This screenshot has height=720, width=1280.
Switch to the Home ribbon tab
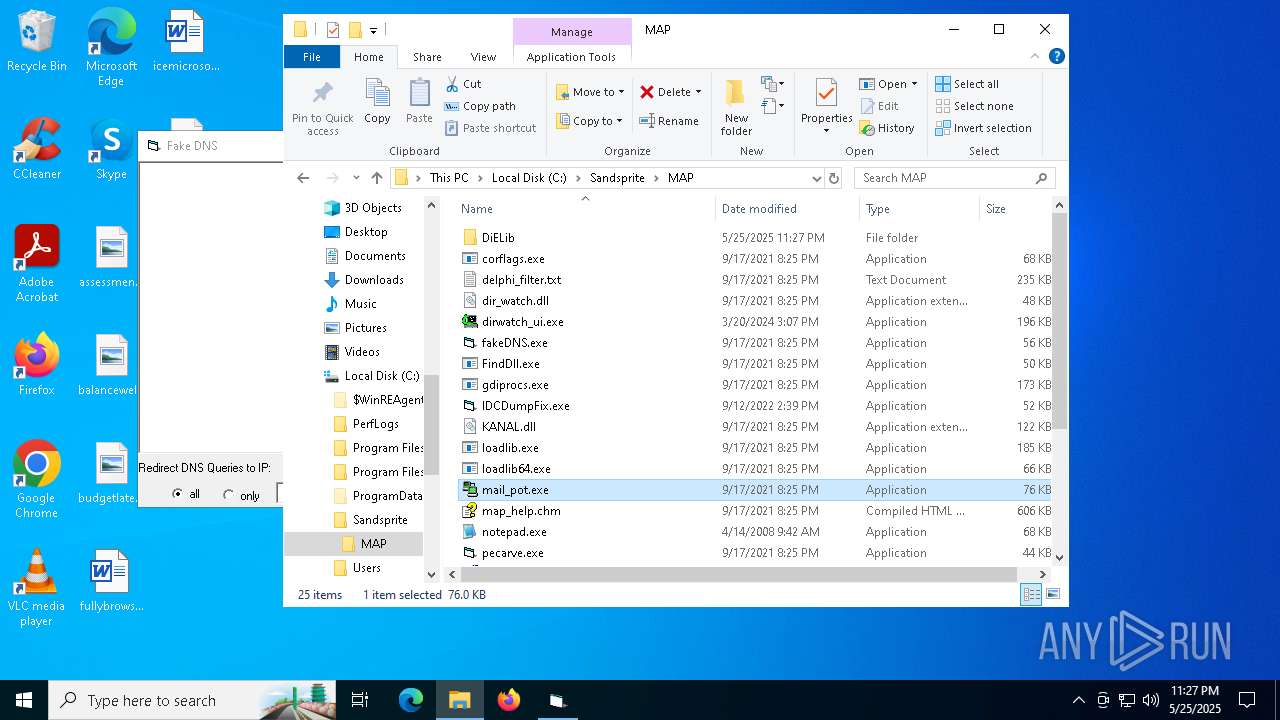(369, 57)
